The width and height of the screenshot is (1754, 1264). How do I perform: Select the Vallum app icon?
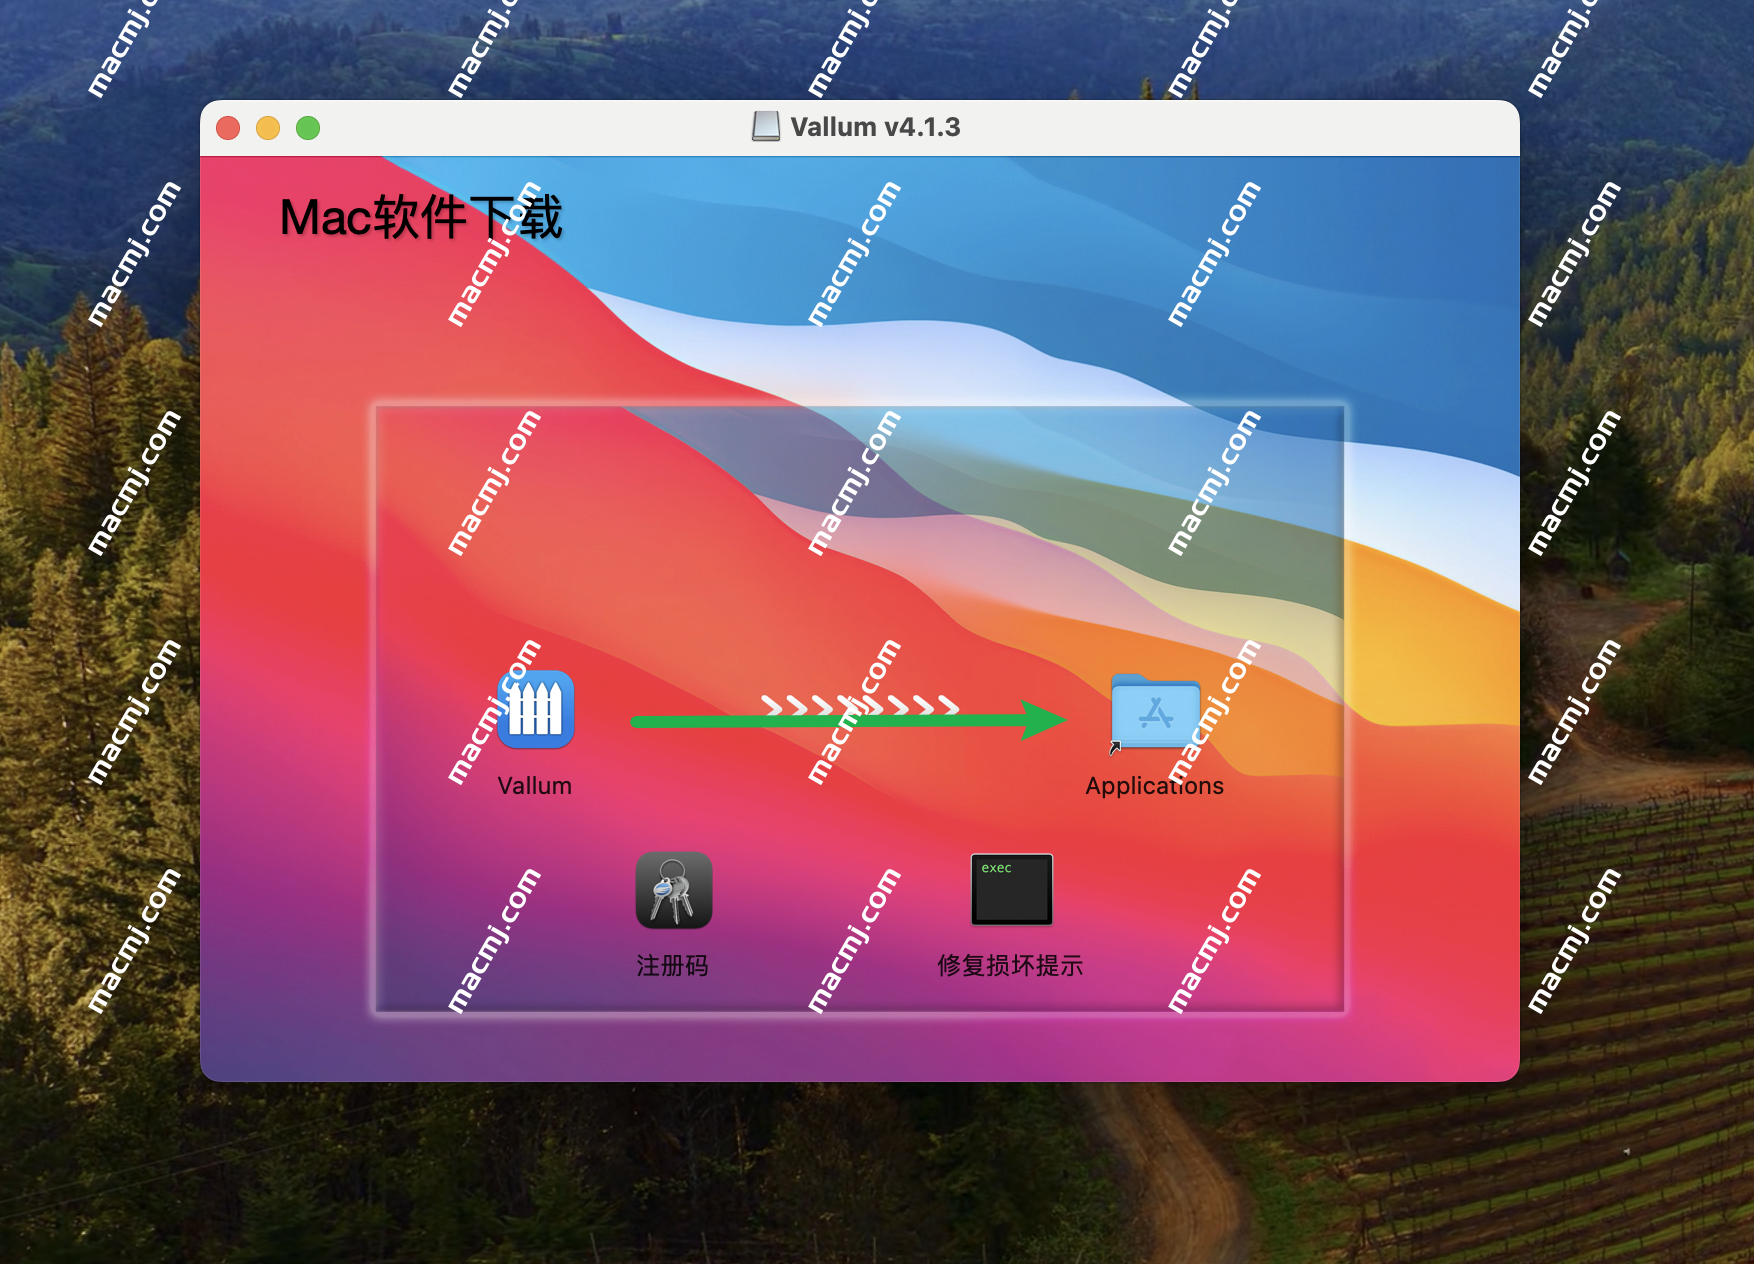(x=536, y=709)
